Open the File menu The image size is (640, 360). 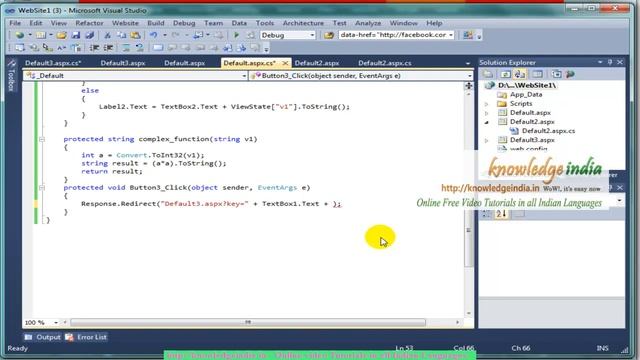(15, 23)
